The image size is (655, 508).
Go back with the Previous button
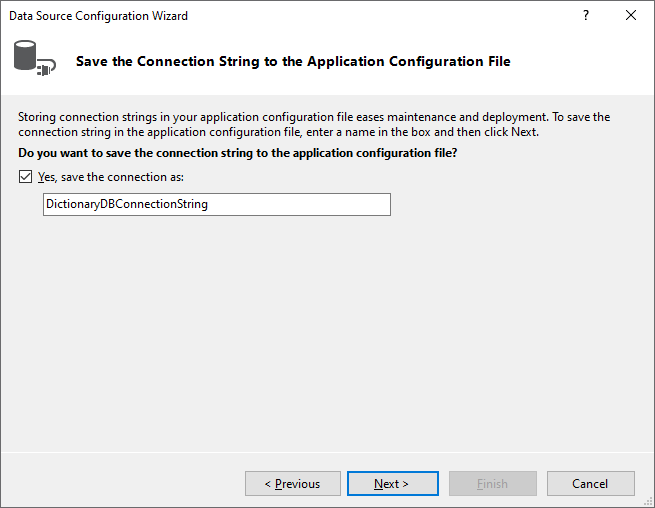click(291, 484)
